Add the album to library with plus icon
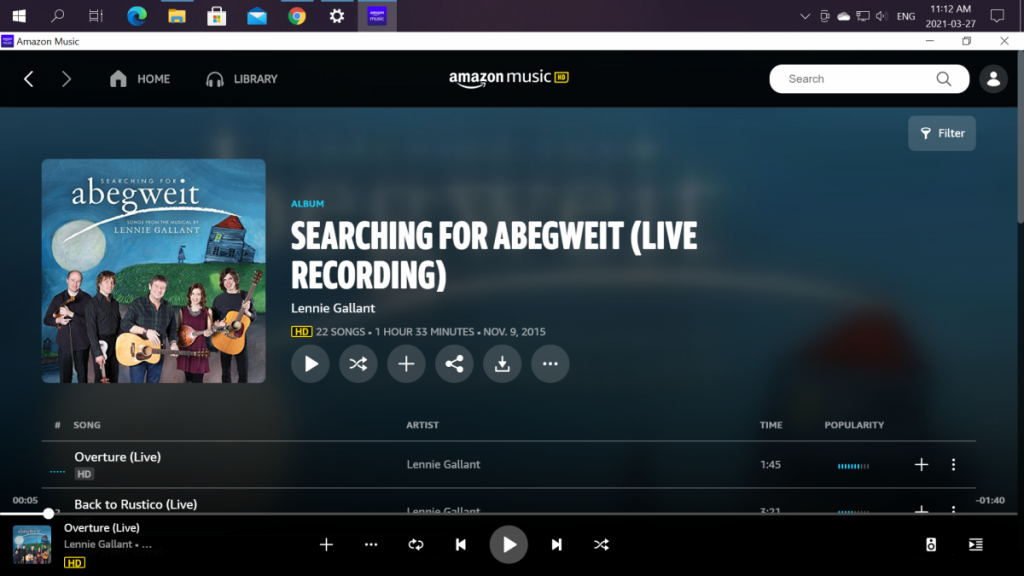 [406, 364]
